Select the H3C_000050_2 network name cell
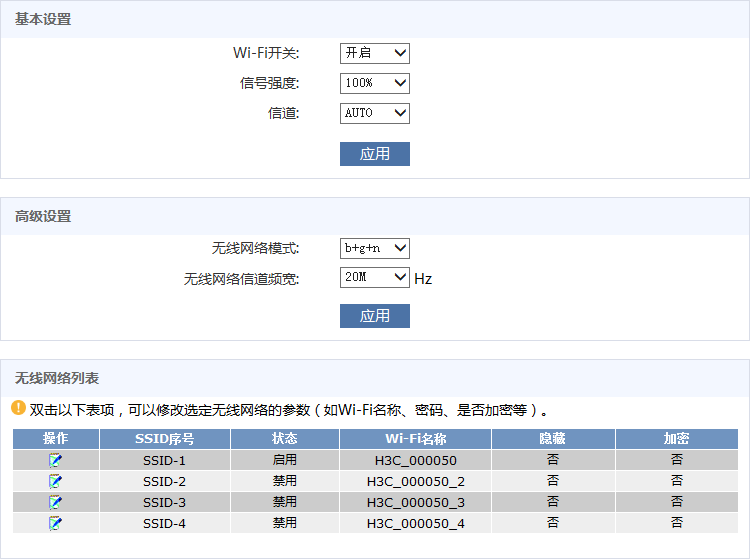 pos(415,481)
